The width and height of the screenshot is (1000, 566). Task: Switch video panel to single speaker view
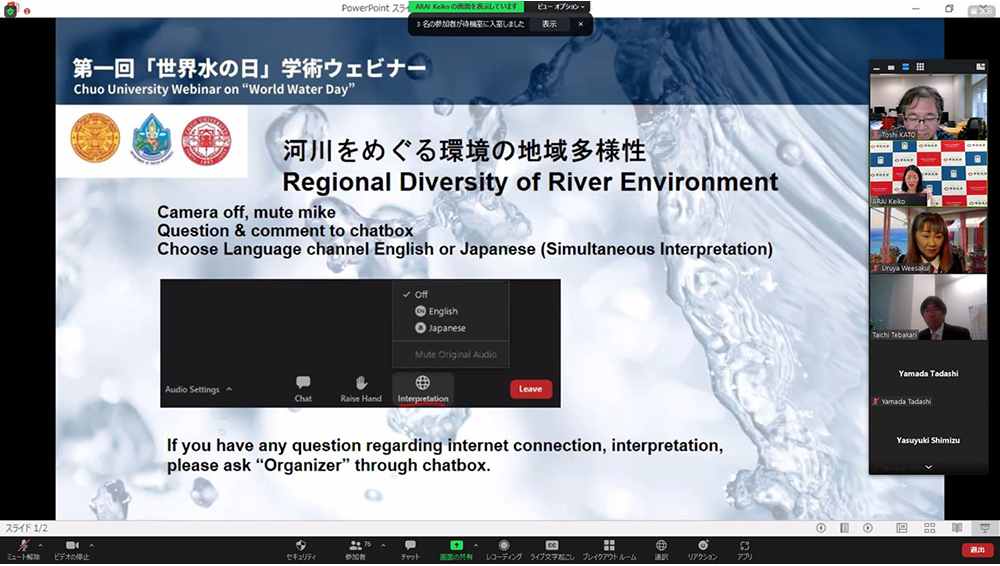(x=891, y=67)
